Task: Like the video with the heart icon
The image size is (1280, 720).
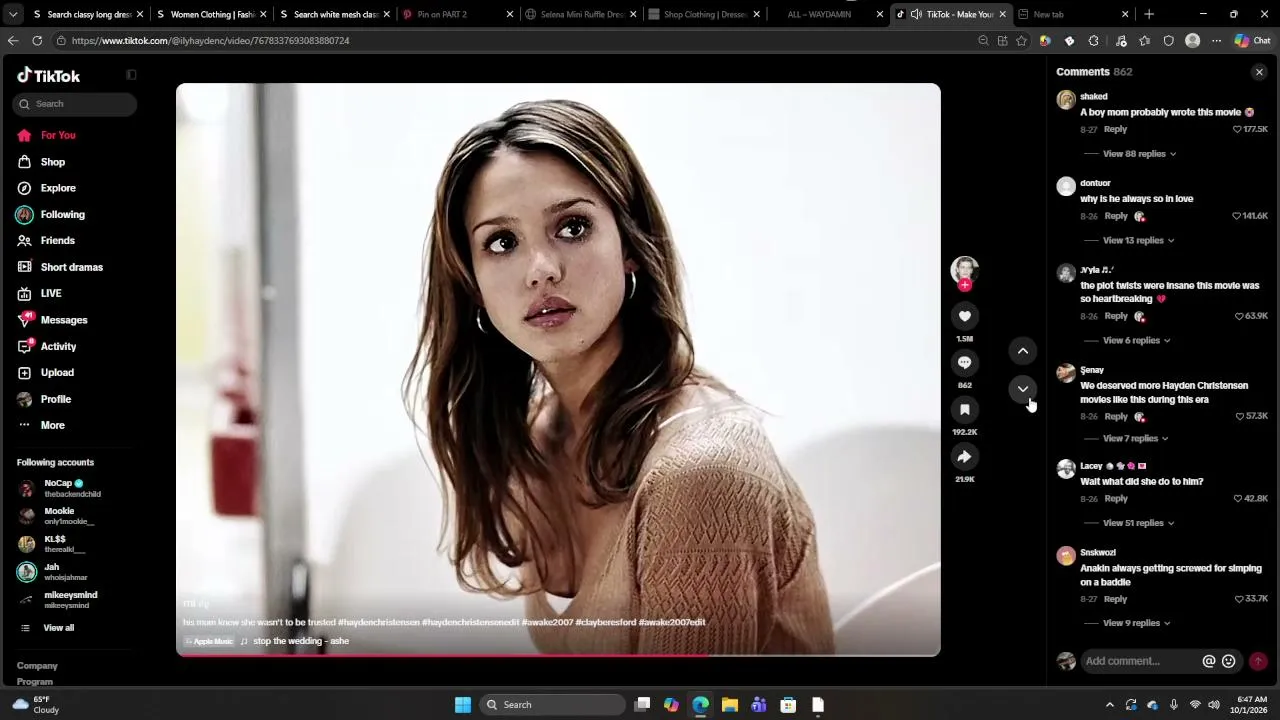Action: pyautogui.click(x=964, y=317)
